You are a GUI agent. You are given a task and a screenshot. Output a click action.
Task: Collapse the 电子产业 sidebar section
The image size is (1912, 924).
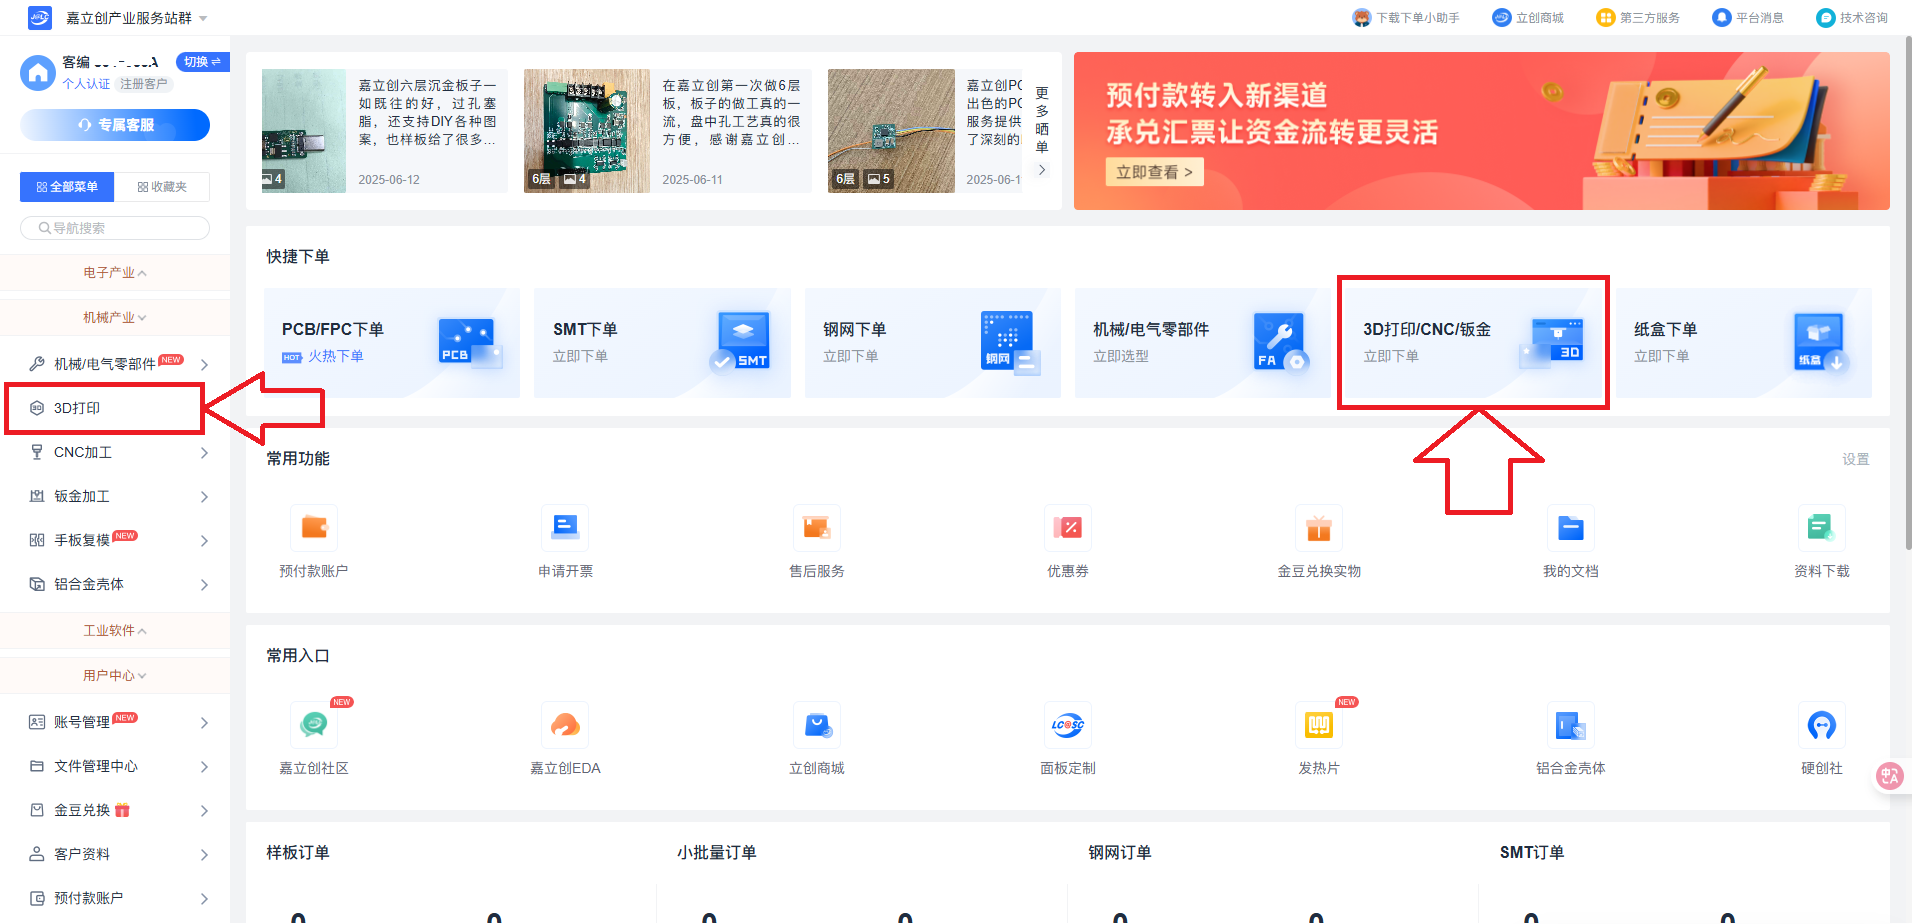(115, 273)
